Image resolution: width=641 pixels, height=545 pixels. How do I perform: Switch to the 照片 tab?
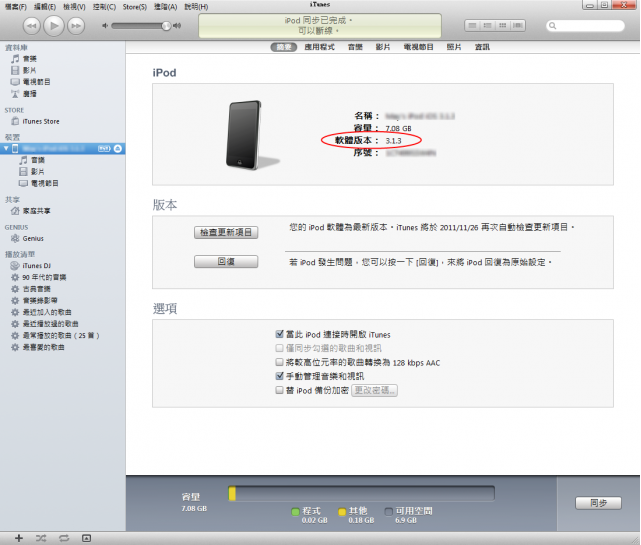tap(454, 47)
